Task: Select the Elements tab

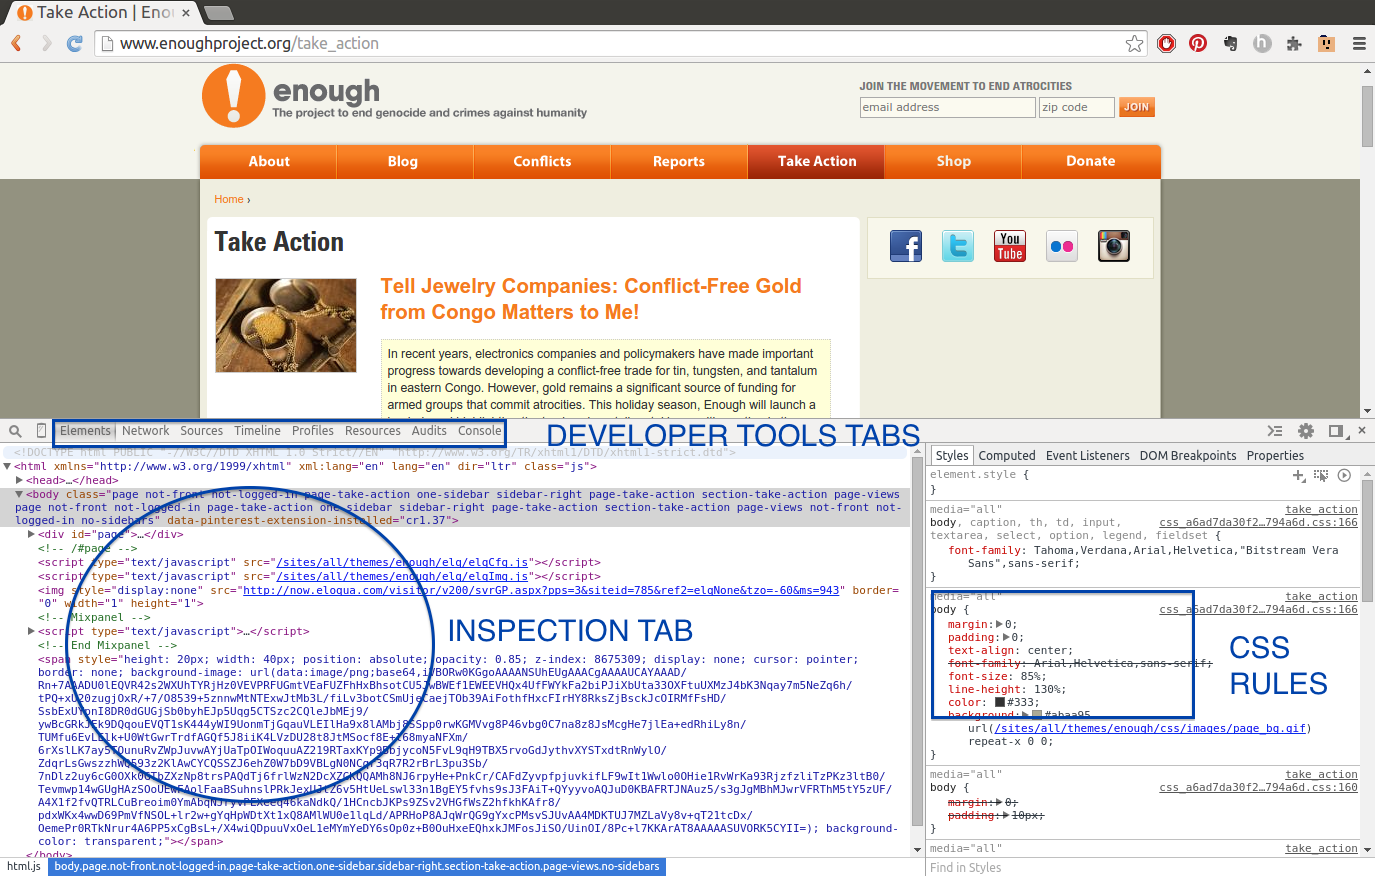Action: [x=85, y=431]
